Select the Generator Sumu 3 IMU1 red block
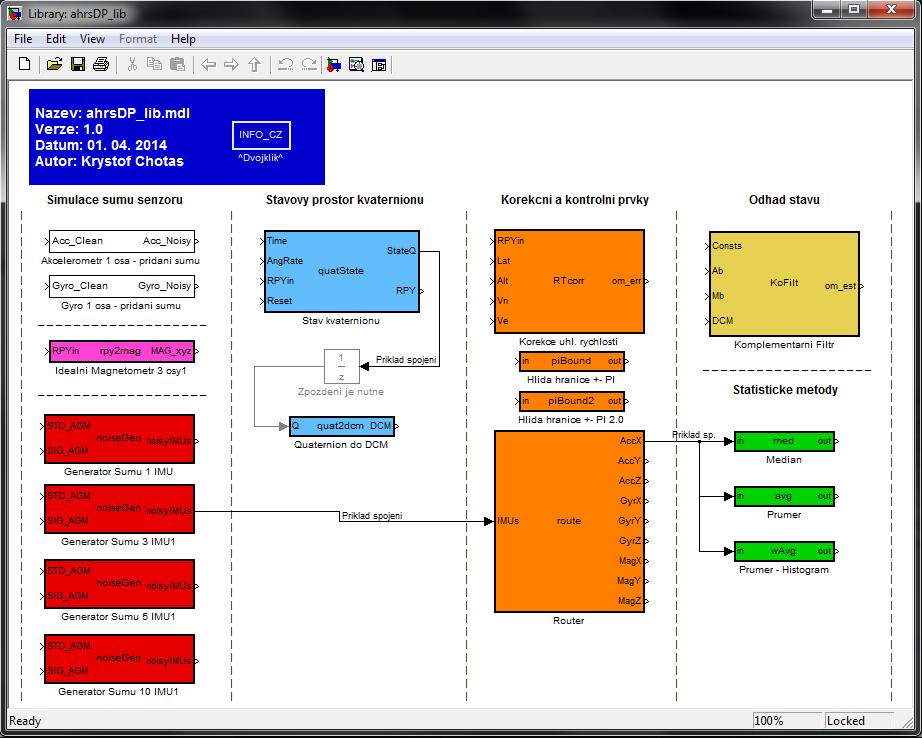 point(119,509)
